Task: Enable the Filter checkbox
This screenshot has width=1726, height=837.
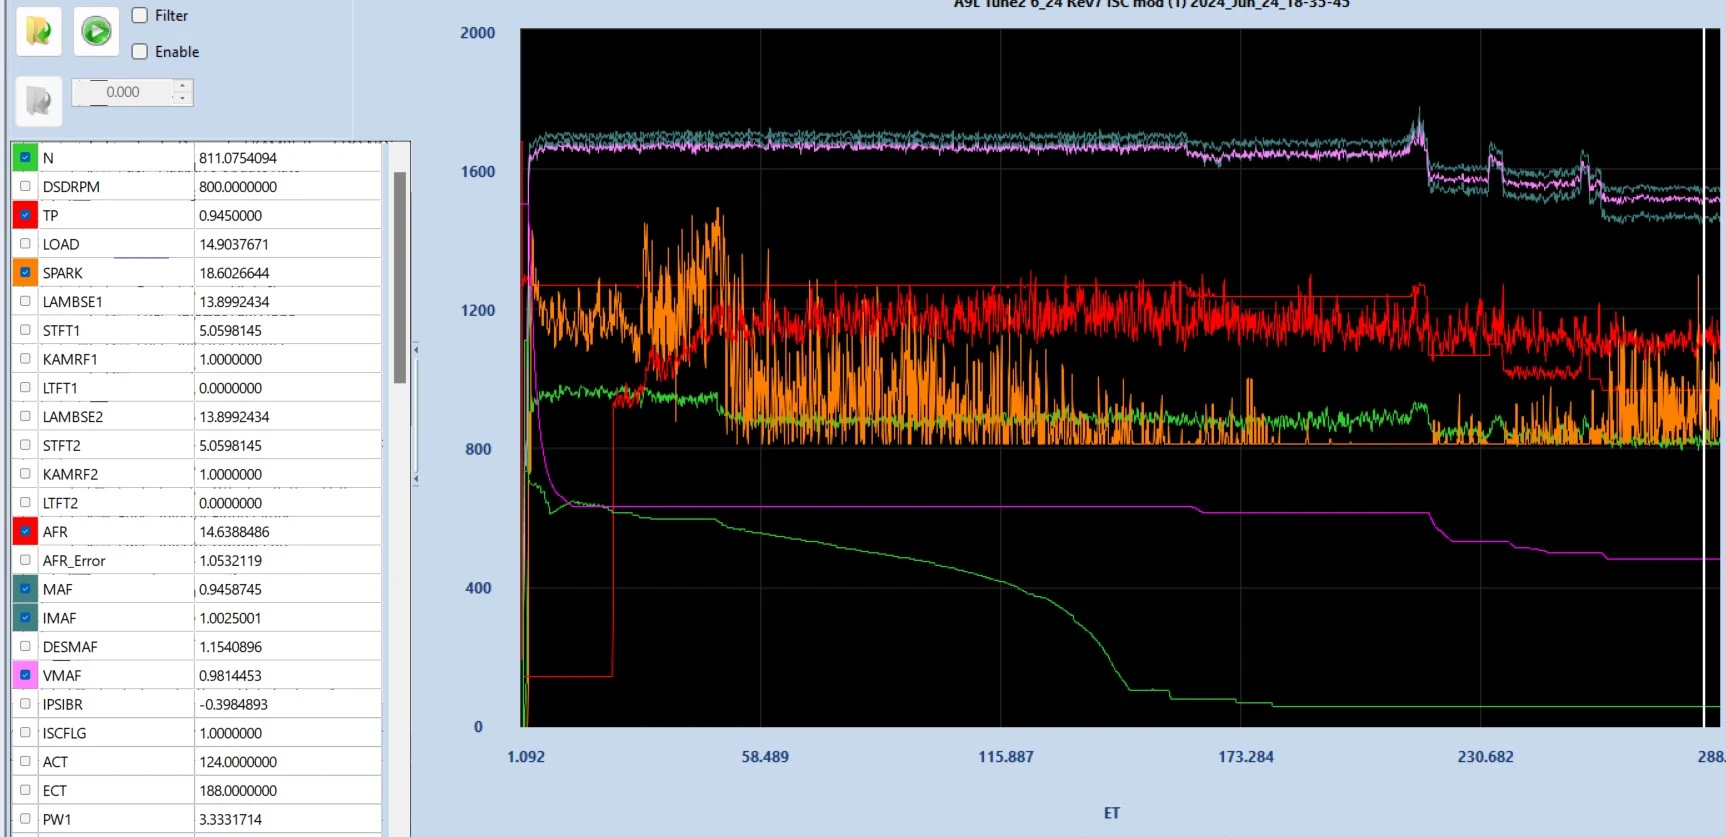Action: coord(140,15)
